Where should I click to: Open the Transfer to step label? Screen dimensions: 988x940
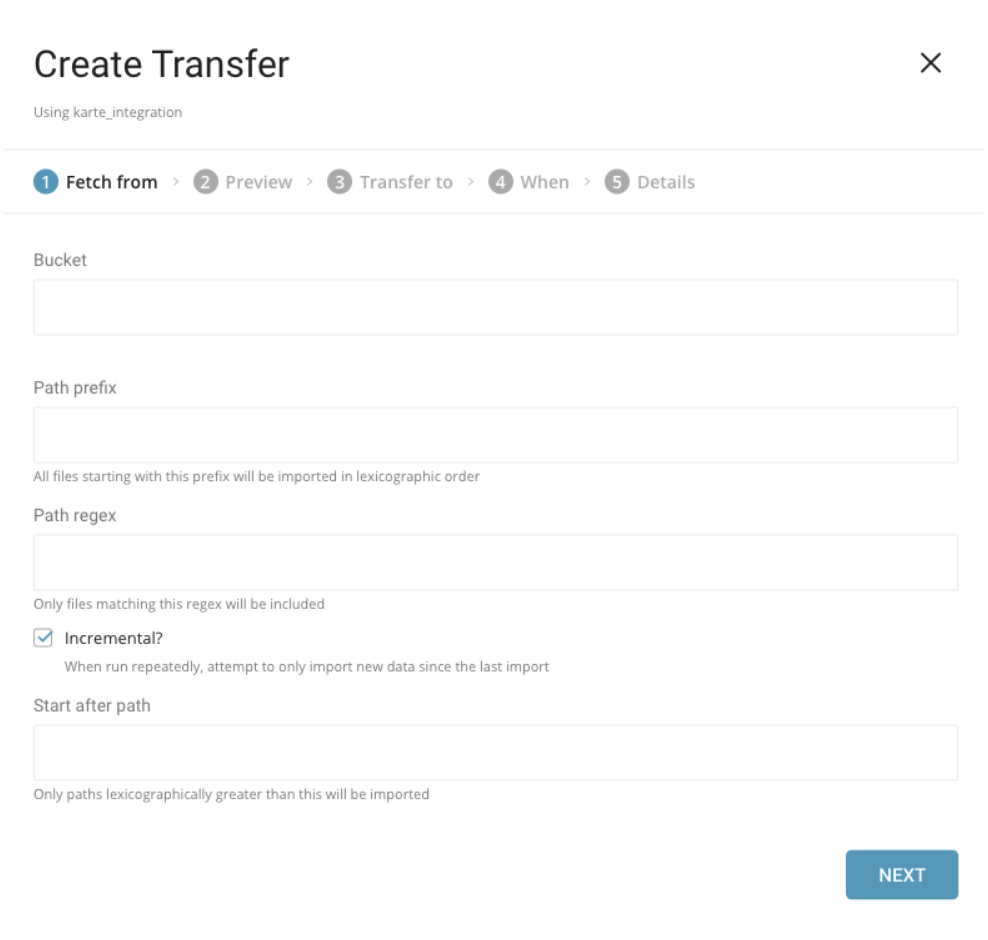(406, 182)
